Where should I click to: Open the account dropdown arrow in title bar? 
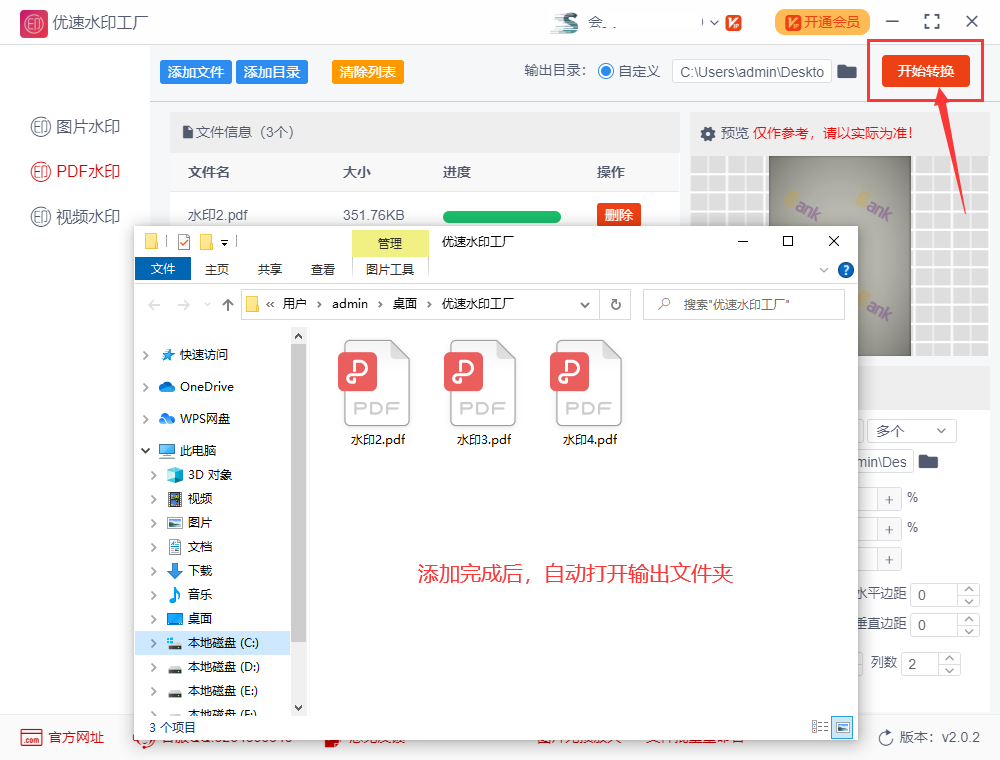tap(714, 23)
